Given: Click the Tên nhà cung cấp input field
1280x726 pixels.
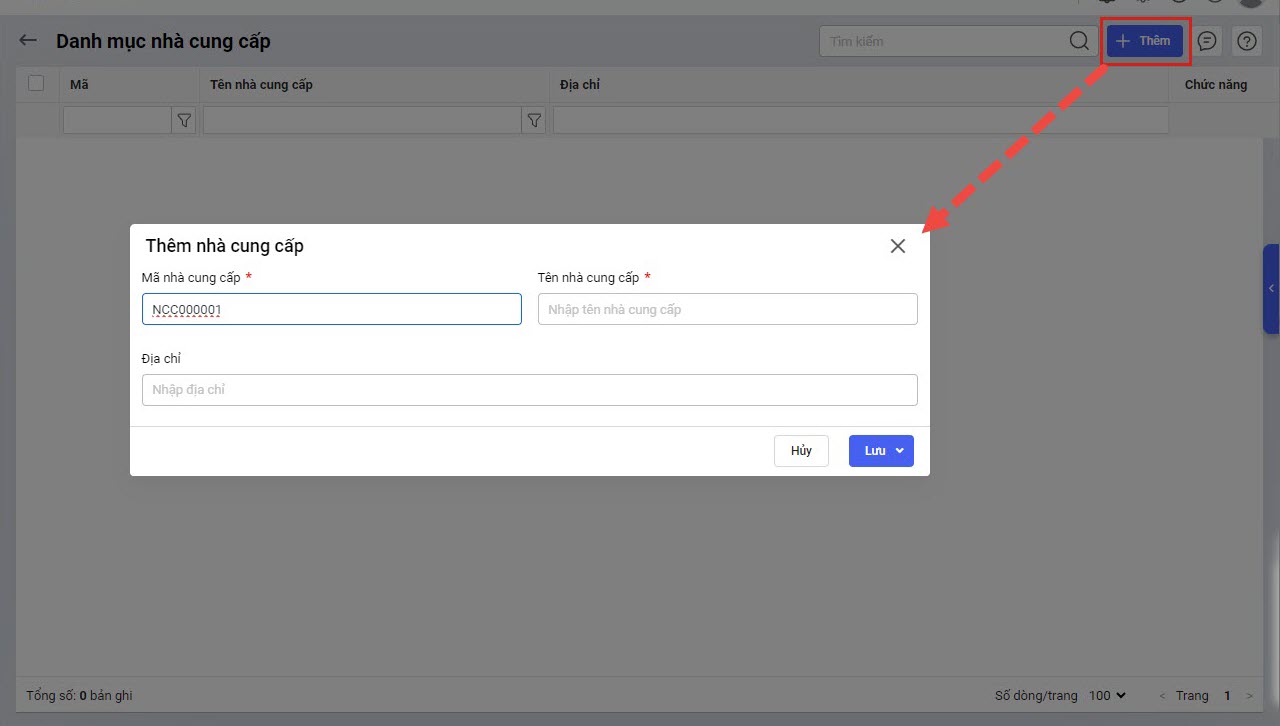Looking at the screenshot, I should coord(727,309).
